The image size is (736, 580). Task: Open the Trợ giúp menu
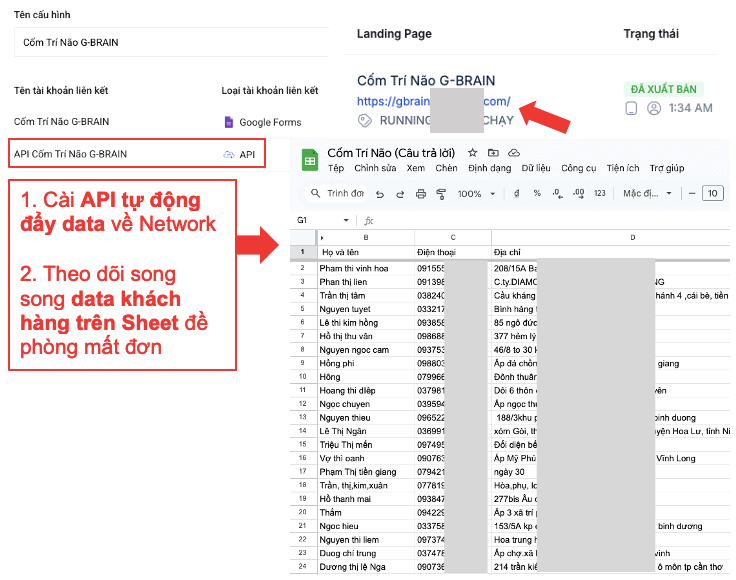click(667, 168)
